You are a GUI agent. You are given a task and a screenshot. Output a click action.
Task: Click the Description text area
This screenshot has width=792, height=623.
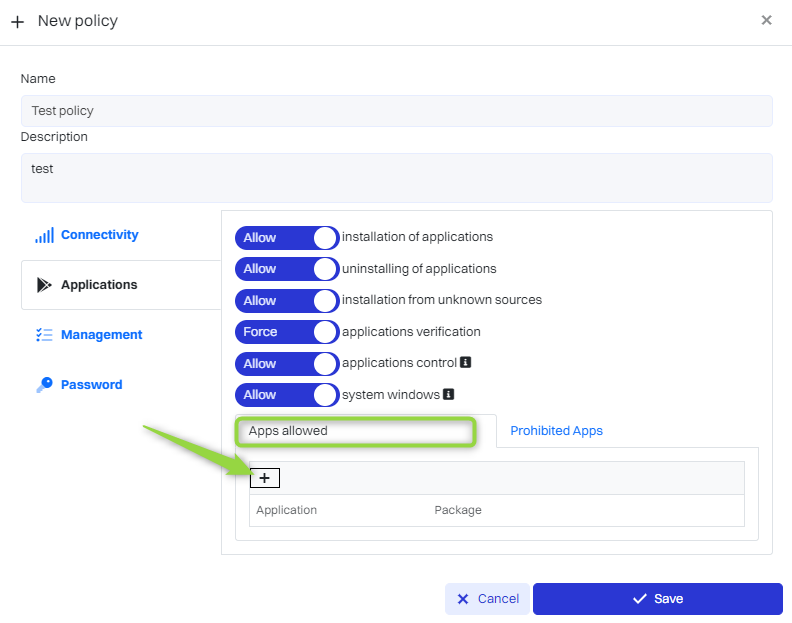click(396, 178)
